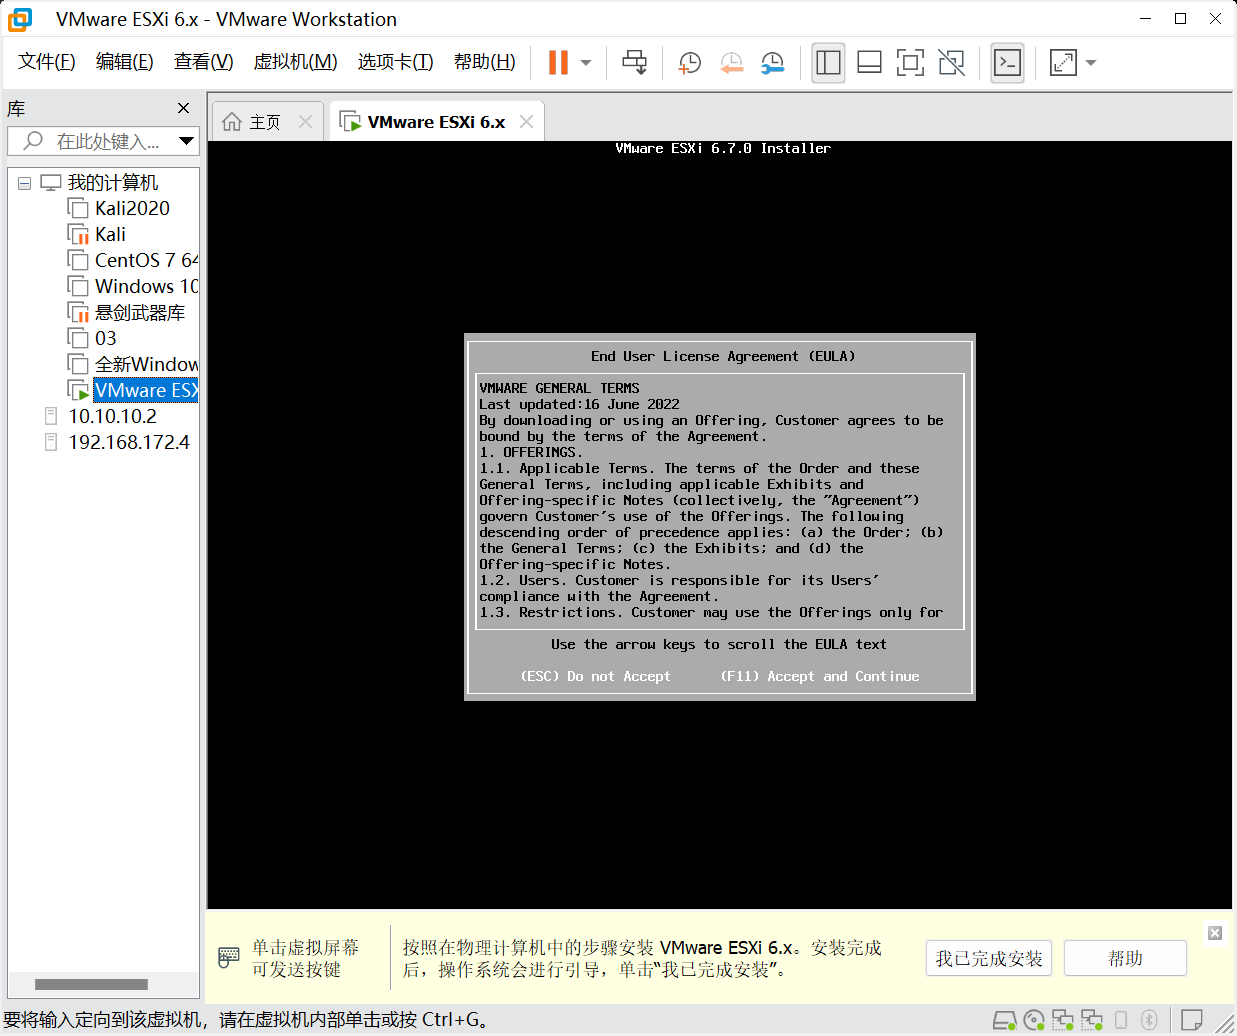The width and height of the screenshot is (1237, 1036).
Task: Enter full screen mode from the toolbar
Action: click(910, 63)
